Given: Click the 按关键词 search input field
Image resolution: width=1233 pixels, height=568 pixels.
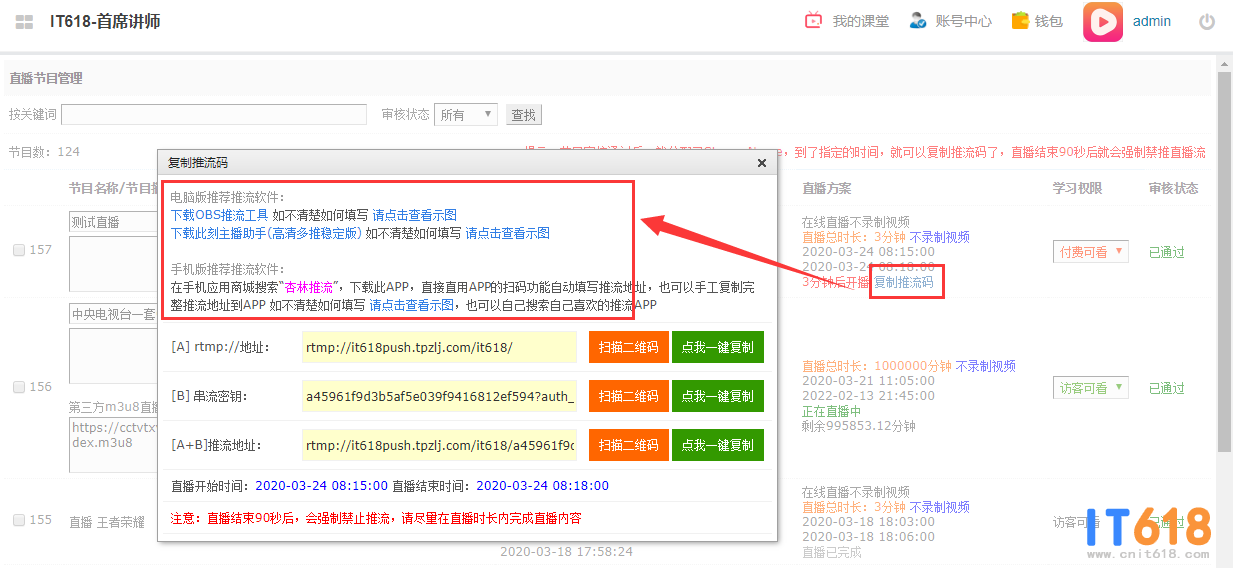Looking at the screenshot, I should click(x=213, y=115).
